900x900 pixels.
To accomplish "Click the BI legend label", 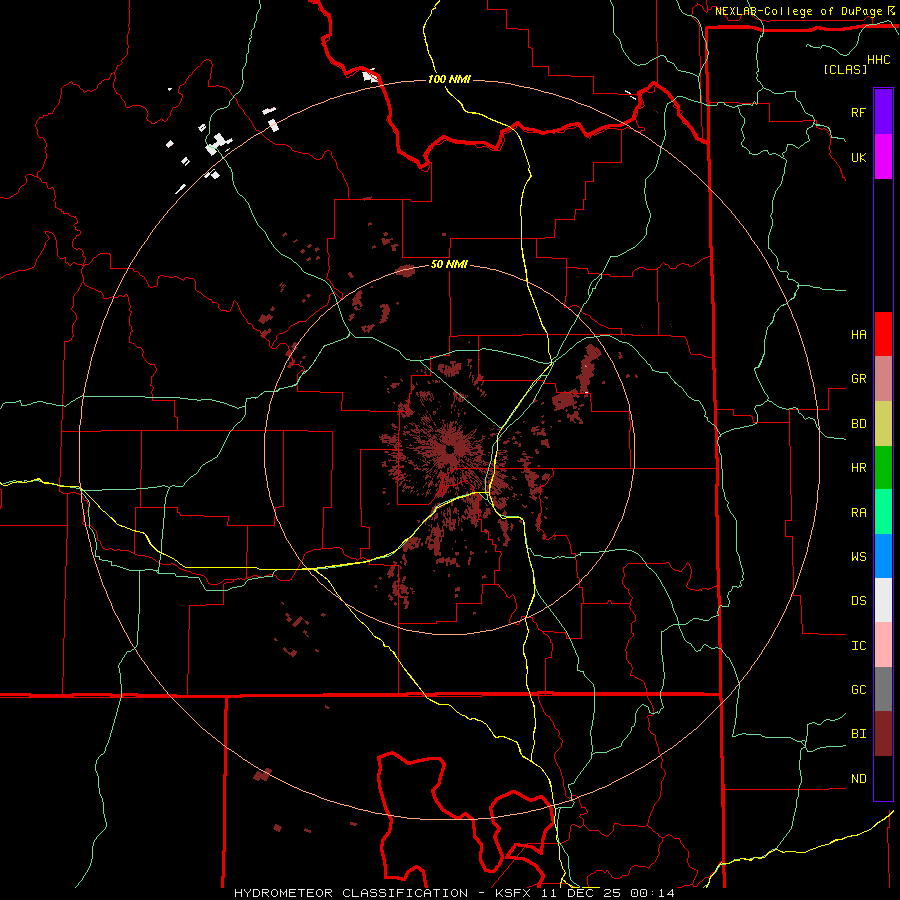I will pos(858,734).
